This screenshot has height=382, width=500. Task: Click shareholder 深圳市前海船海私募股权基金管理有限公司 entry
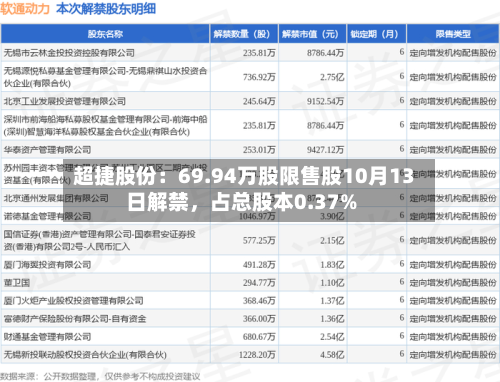pyautogui.click(x=105, y=126)
